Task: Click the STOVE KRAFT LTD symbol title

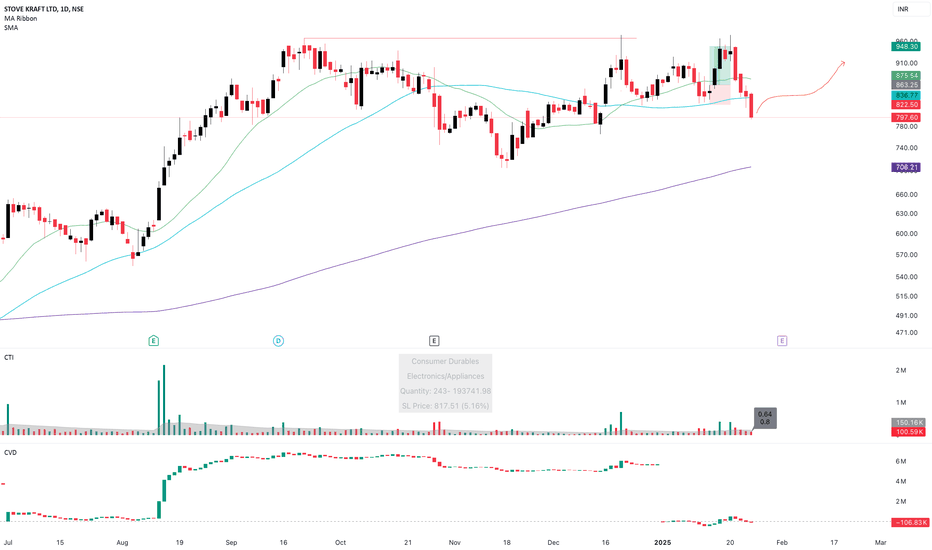Action: tap(43, 9)
